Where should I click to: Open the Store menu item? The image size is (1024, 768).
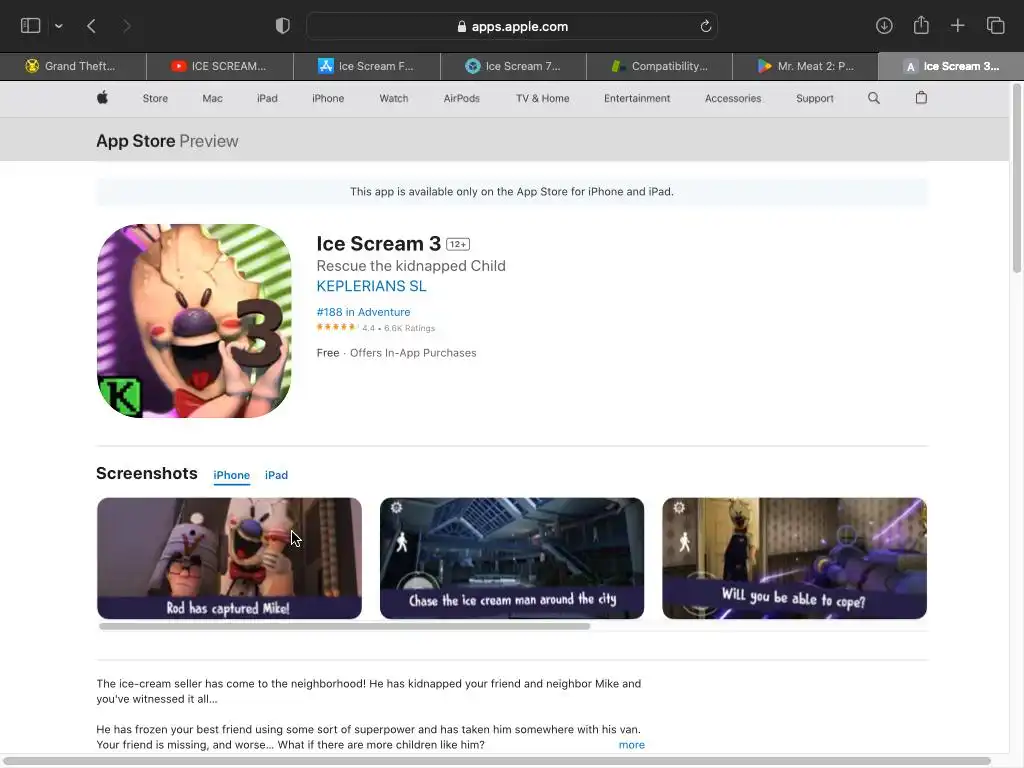155,99
